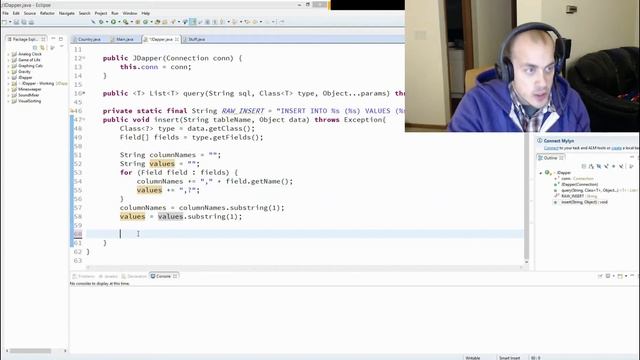This screenshot has height=360, width=640.
Task: Open the Source menu
Action: (30, 13)
